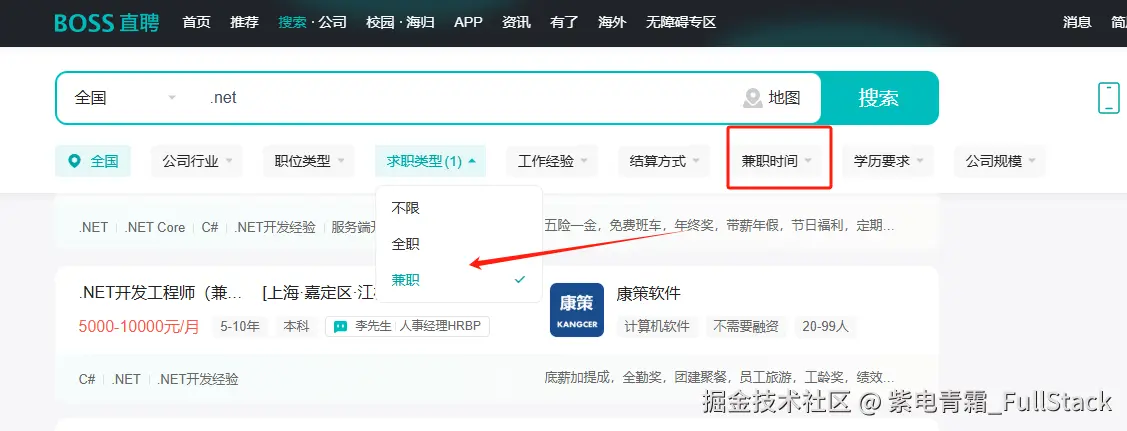This screenshot has width=1127, height=431.
Task: Click the 计算机软件 industry tag
Action: [657, 326]
